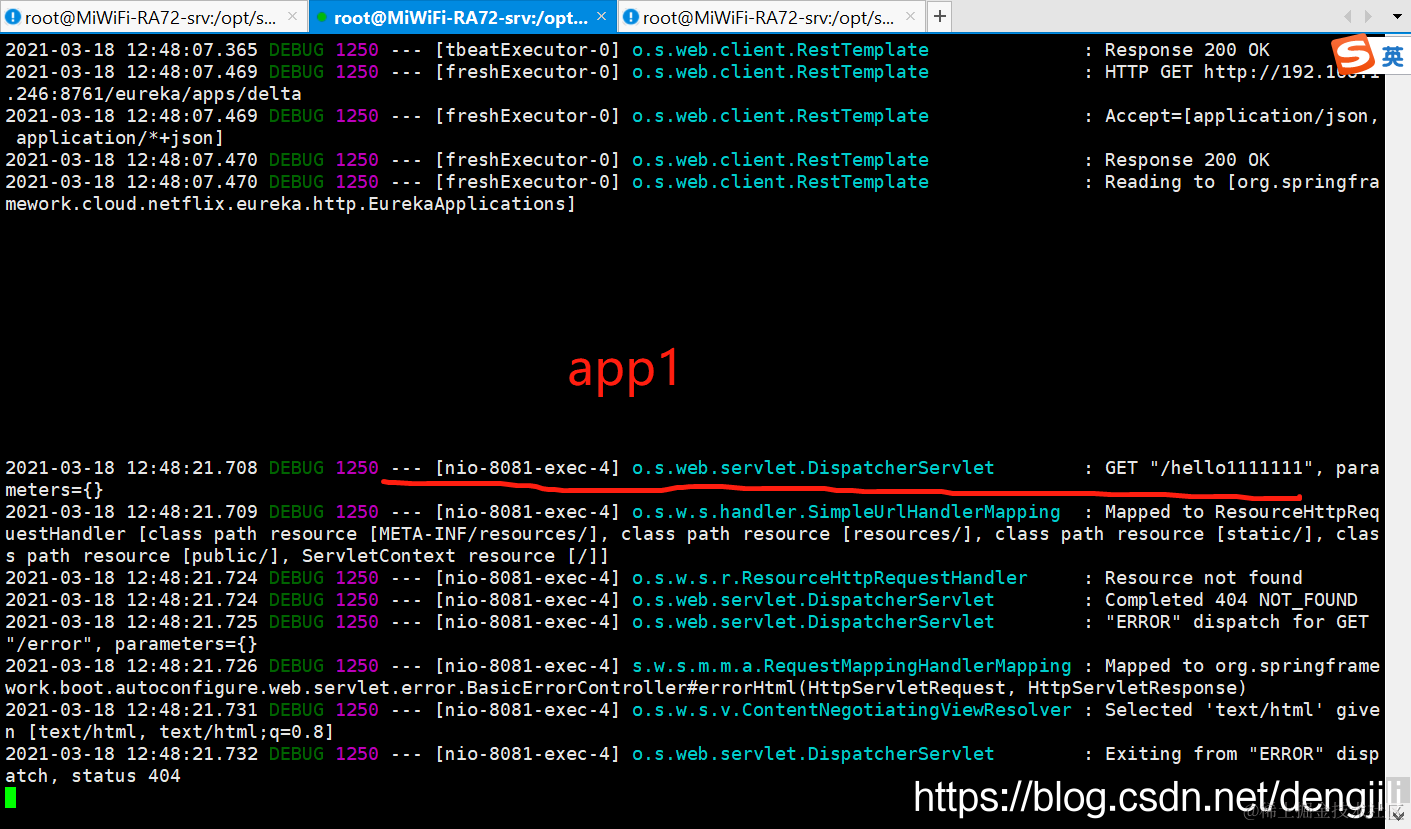
Task: Click the green status dot on active tab
Action: (322, 17)
